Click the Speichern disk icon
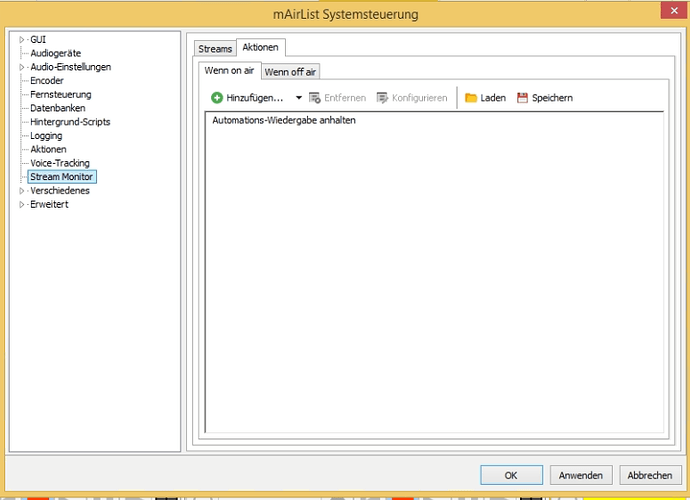Viewport: 690px width, 500px height. [522, 98]
